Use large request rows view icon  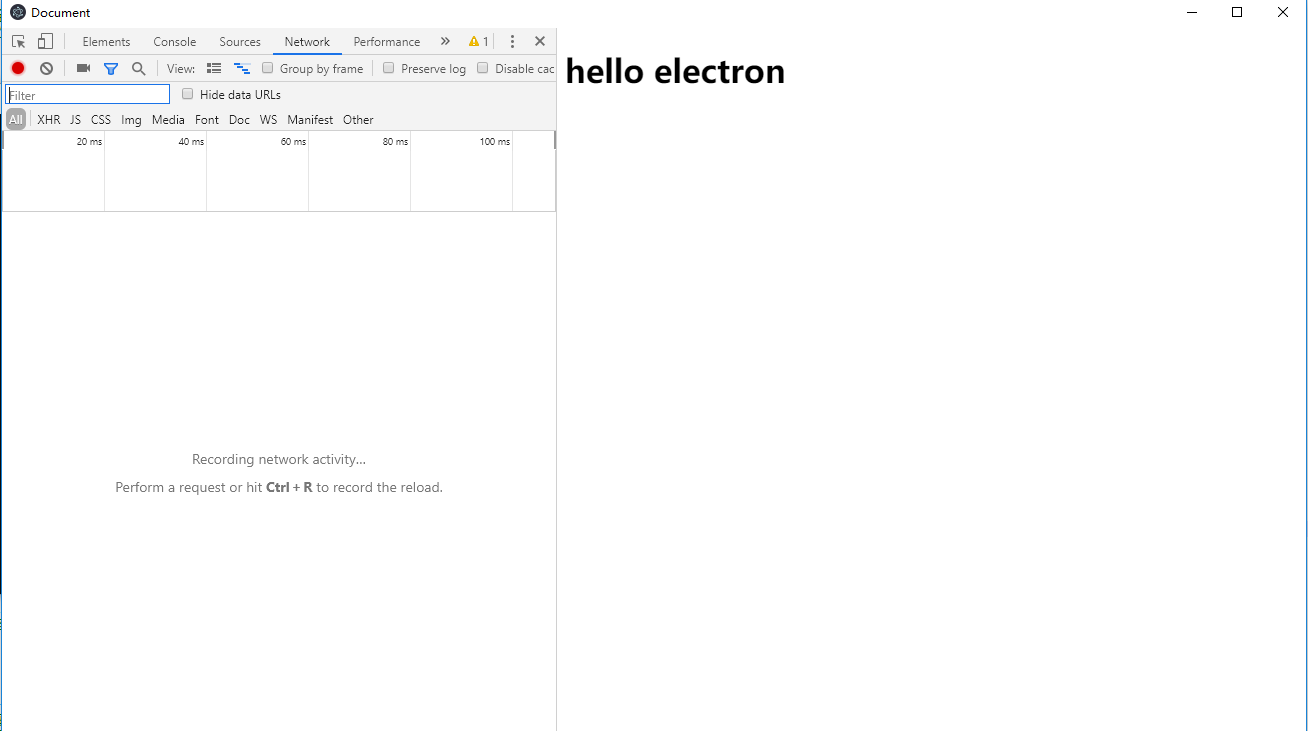tap(214, 68)
